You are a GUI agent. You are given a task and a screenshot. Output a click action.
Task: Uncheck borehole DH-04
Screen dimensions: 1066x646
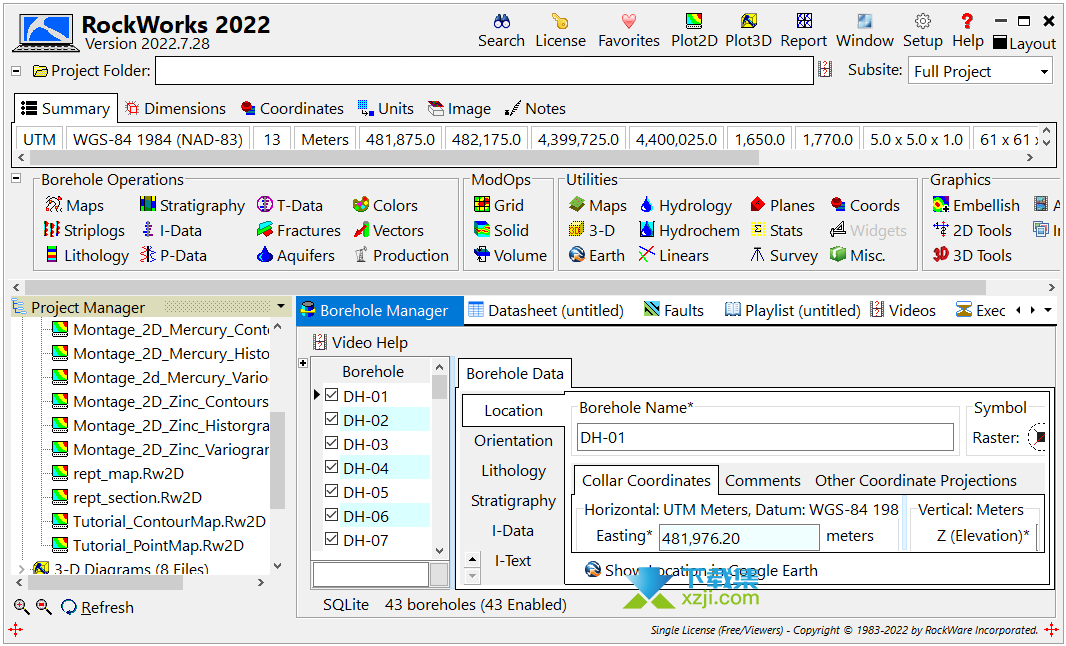[x=332, y=466]
